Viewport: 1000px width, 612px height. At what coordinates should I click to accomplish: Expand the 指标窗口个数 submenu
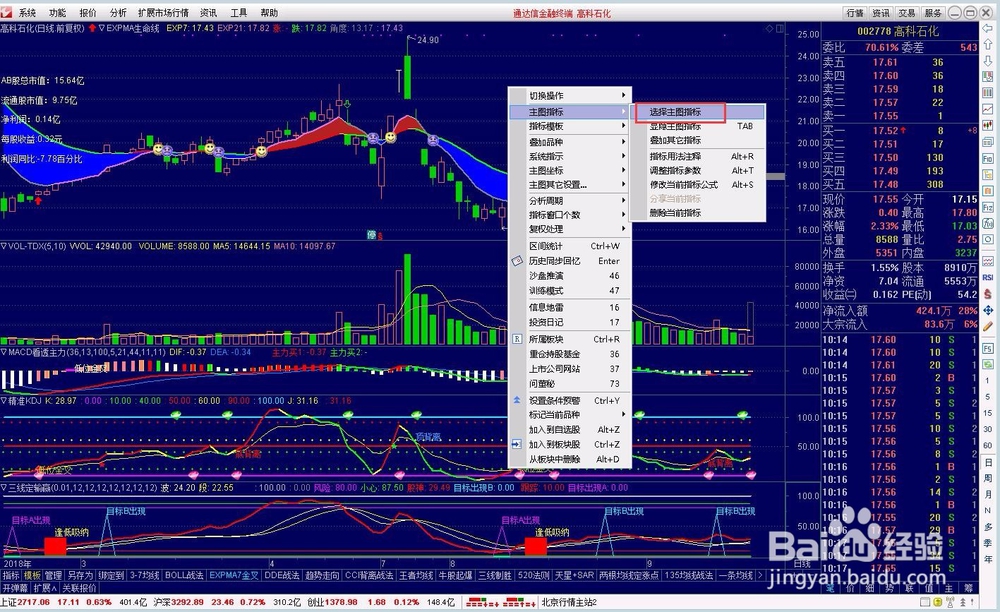570,215
